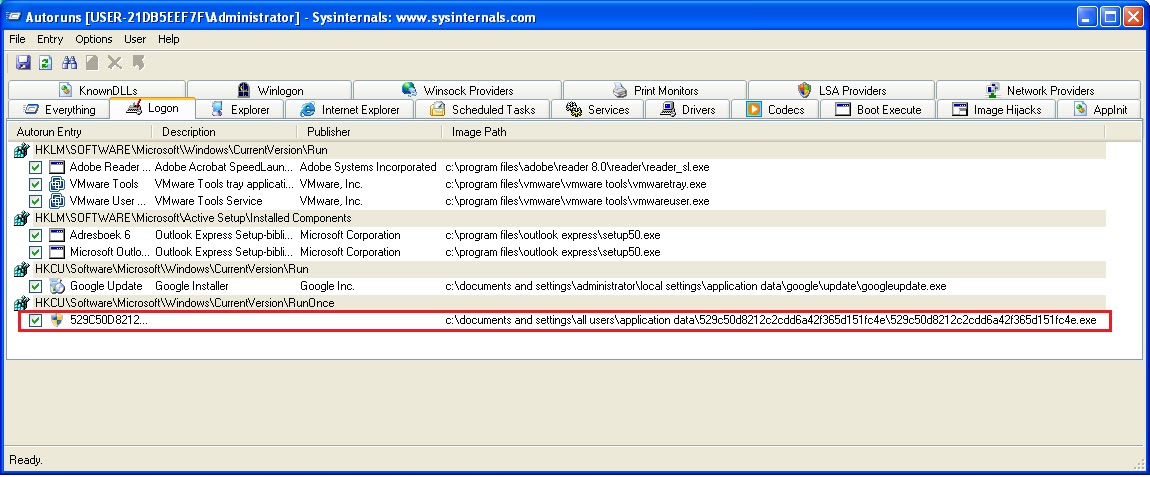Switch to the KnownDLLs tab

(97, 90)
